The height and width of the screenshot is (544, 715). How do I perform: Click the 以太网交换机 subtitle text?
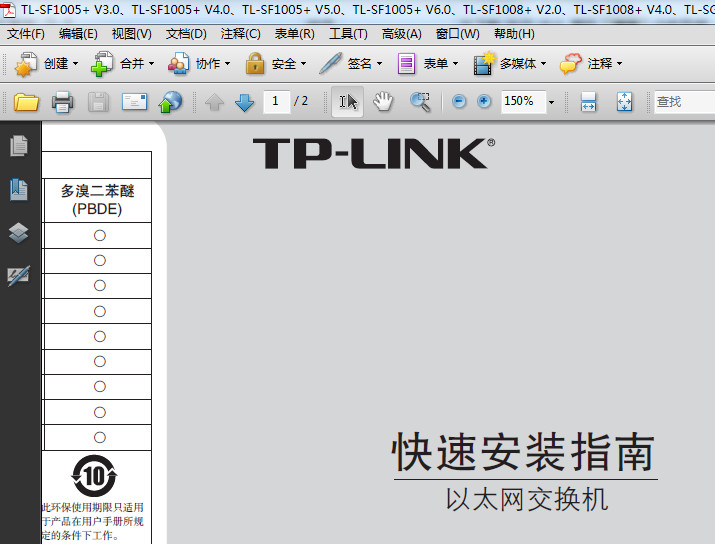pos(527,500)
